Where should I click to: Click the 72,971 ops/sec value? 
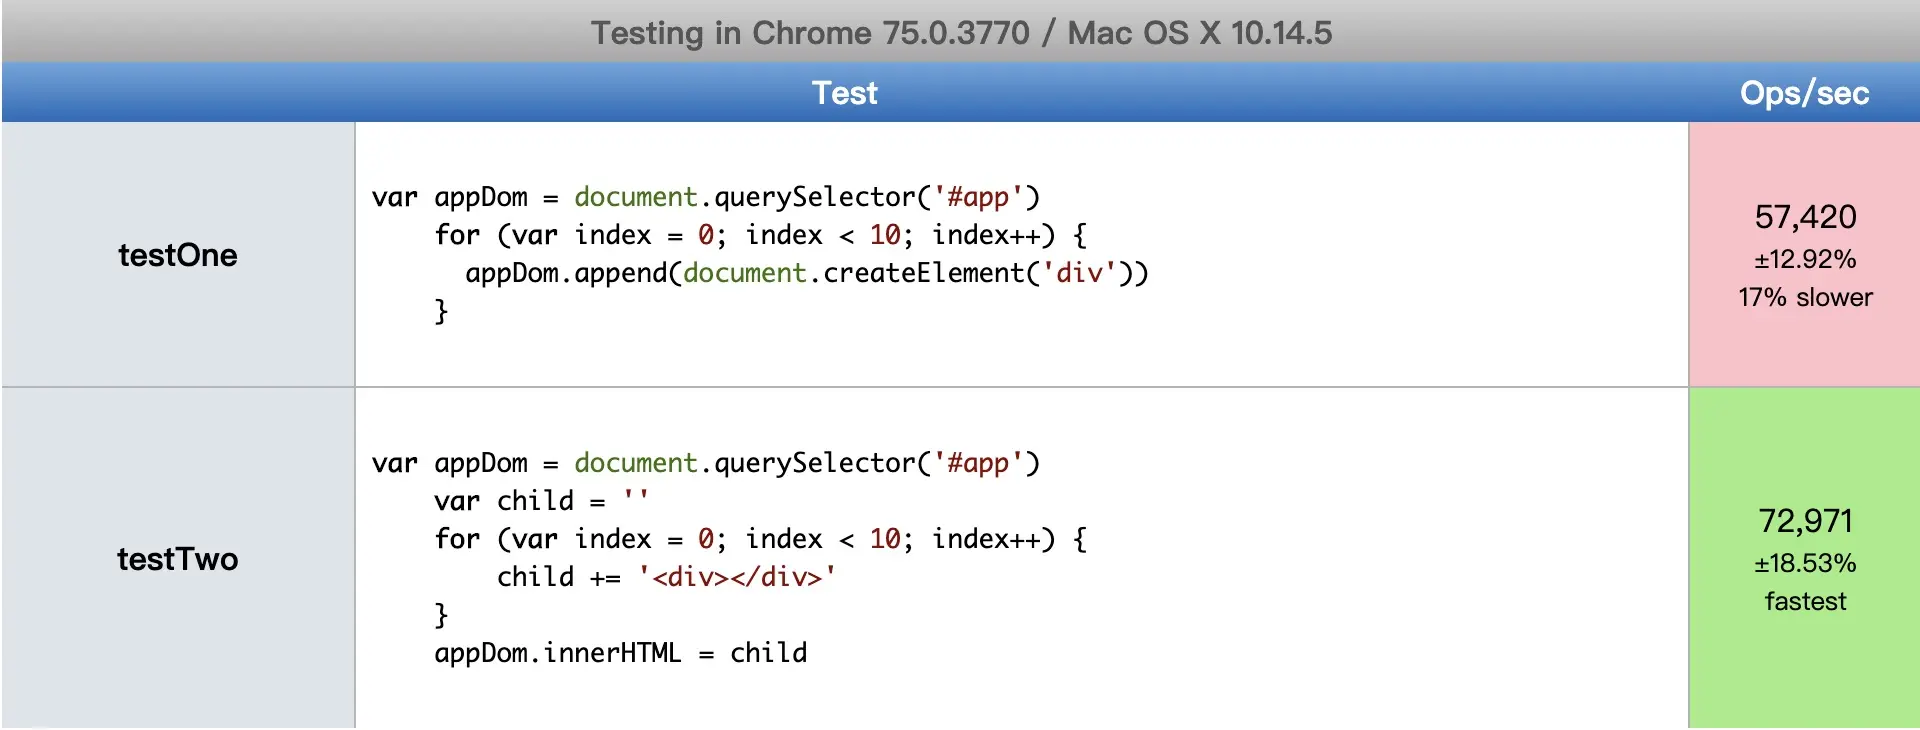pos(1805,521)
